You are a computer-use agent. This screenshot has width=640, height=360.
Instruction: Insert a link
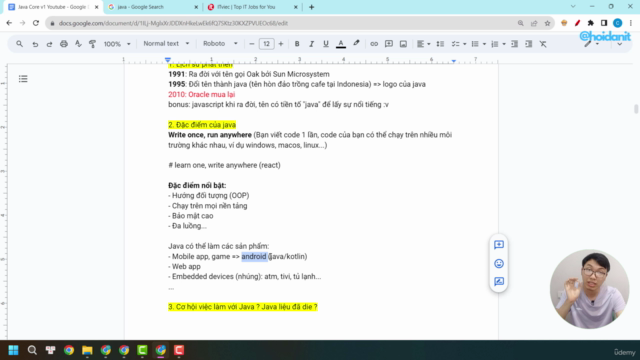coord(374,44)
